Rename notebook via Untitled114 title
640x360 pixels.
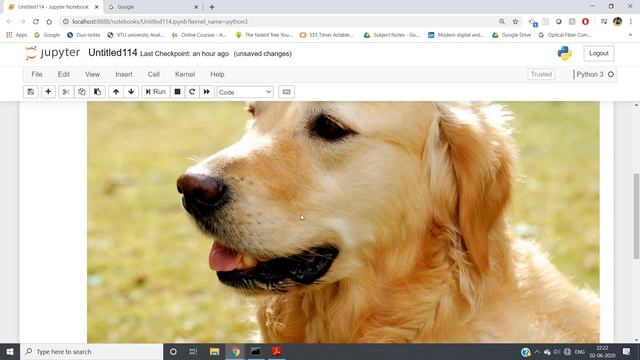coord(113,53)
